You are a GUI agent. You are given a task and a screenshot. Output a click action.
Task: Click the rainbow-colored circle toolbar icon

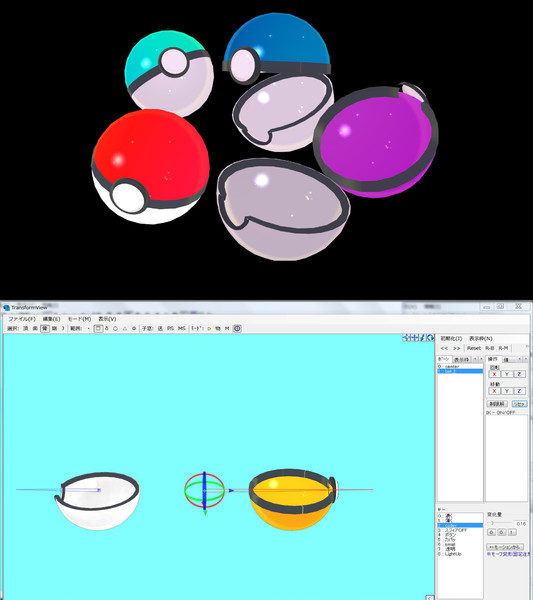237,328
